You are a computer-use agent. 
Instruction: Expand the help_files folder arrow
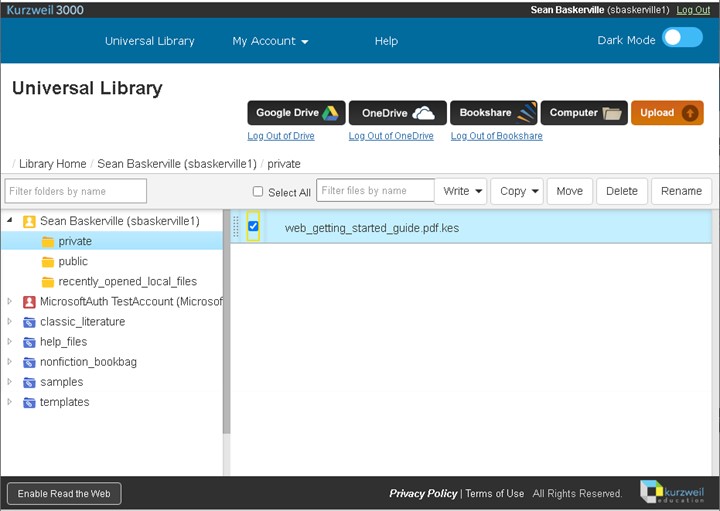10,342
